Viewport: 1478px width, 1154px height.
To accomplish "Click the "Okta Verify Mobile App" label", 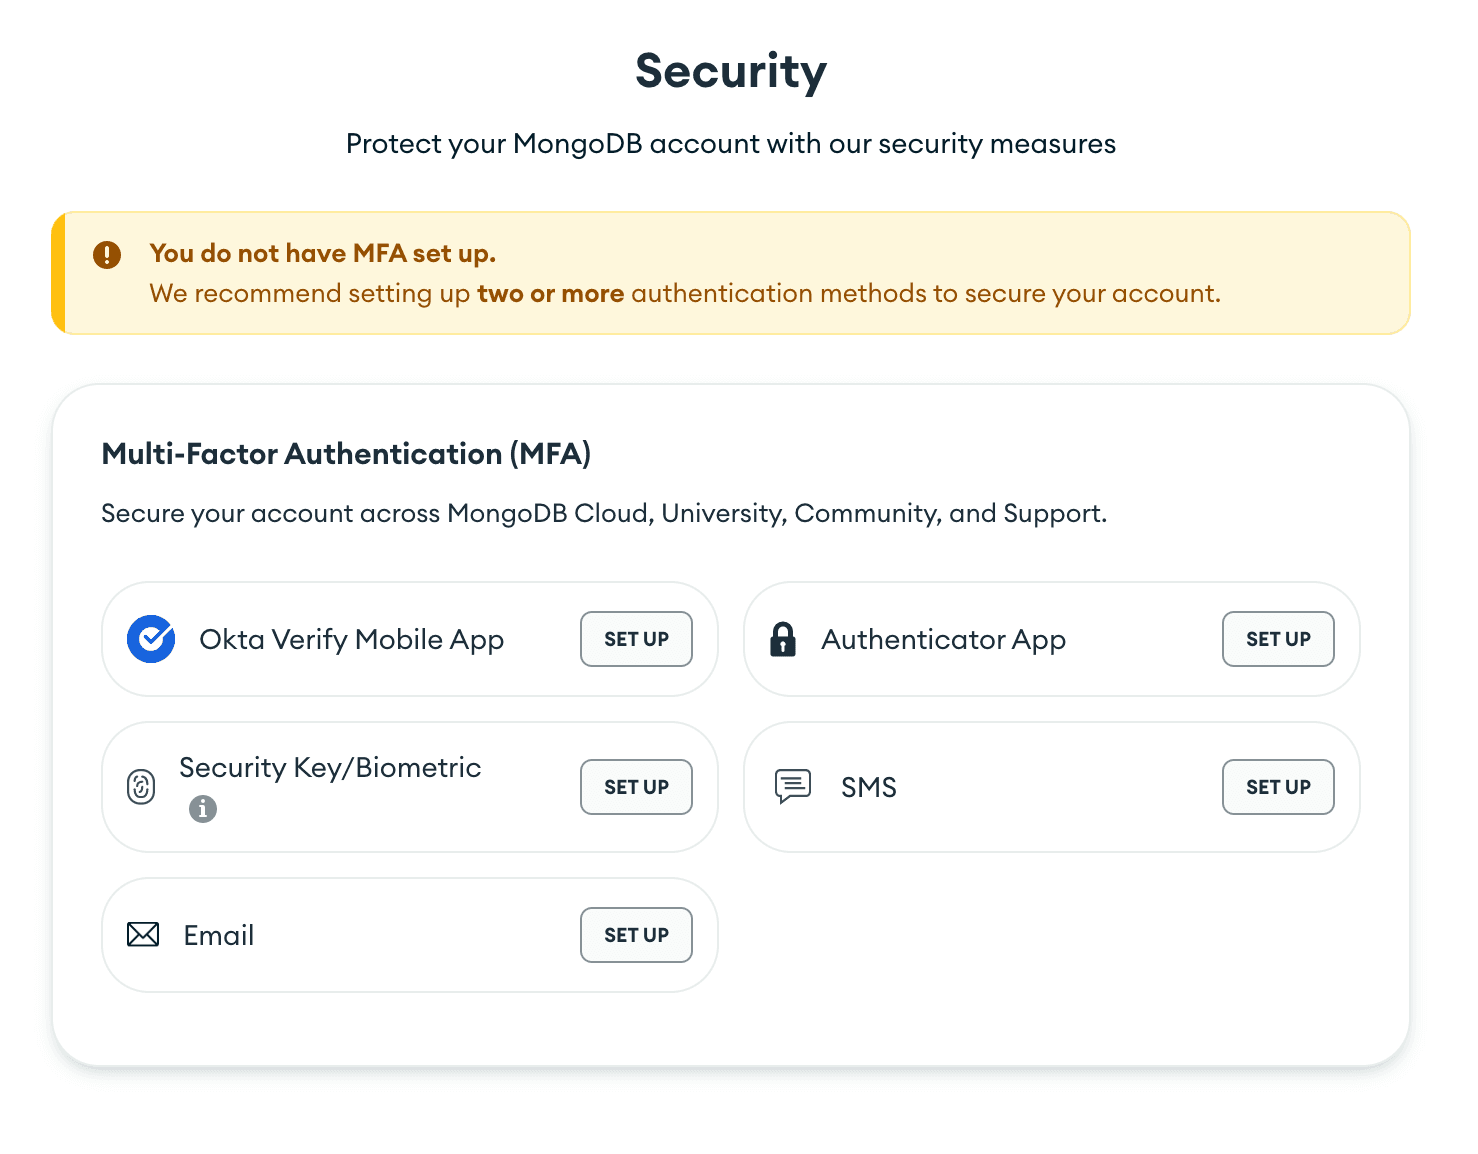I will pos(352,640).
